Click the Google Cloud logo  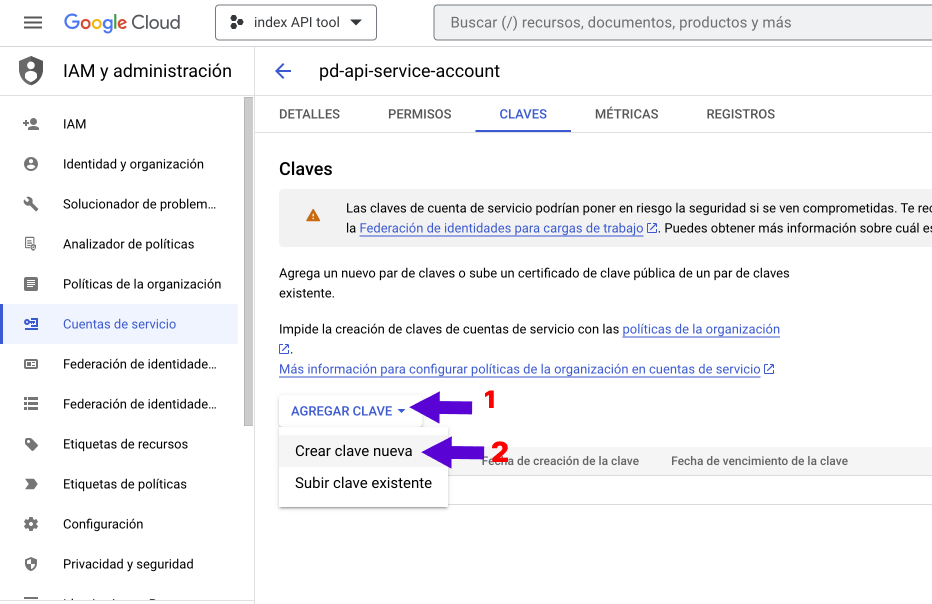(x=122, y=23)
